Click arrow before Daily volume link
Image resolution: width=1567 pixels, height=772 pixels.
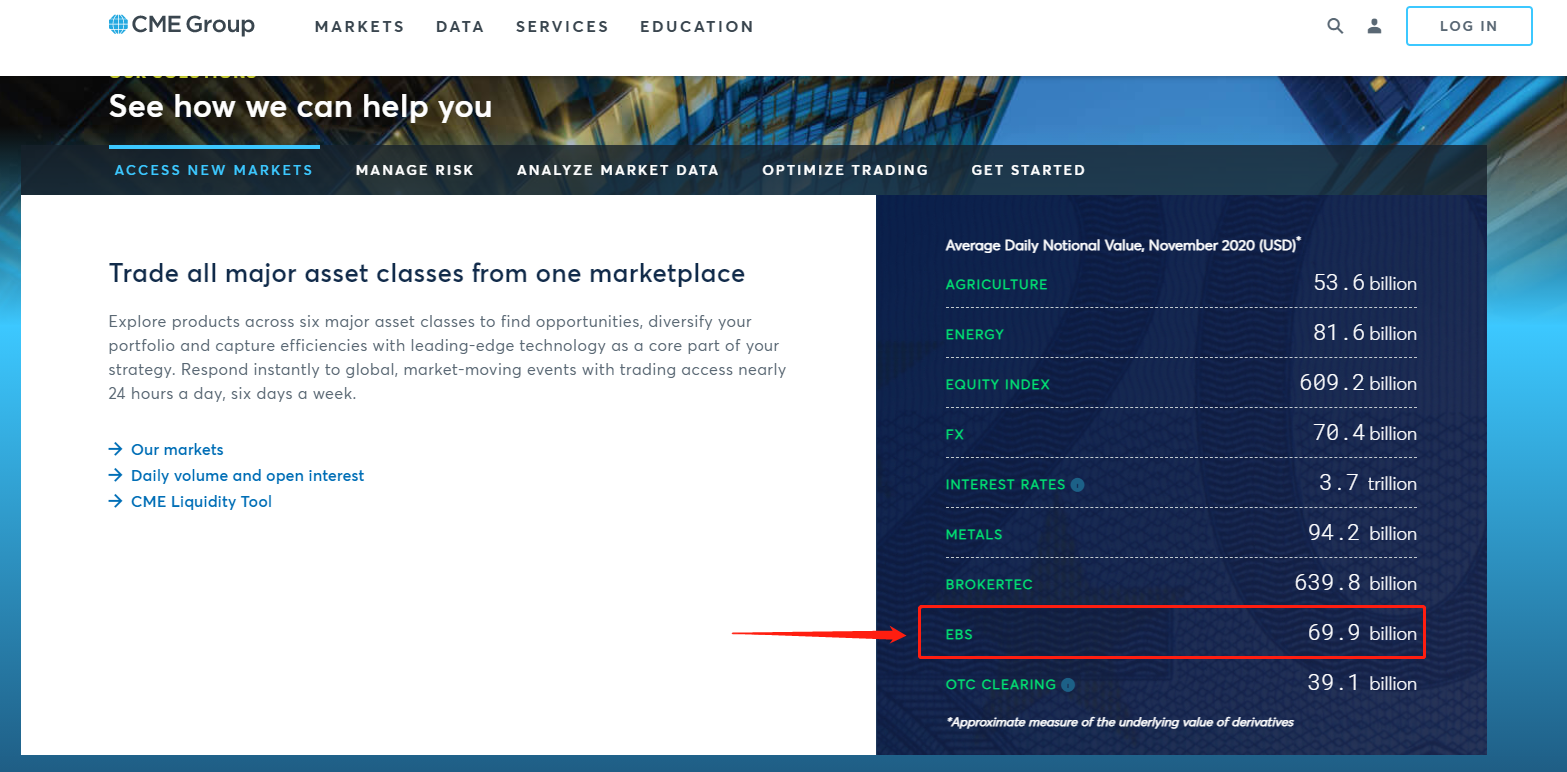point(116,476)
